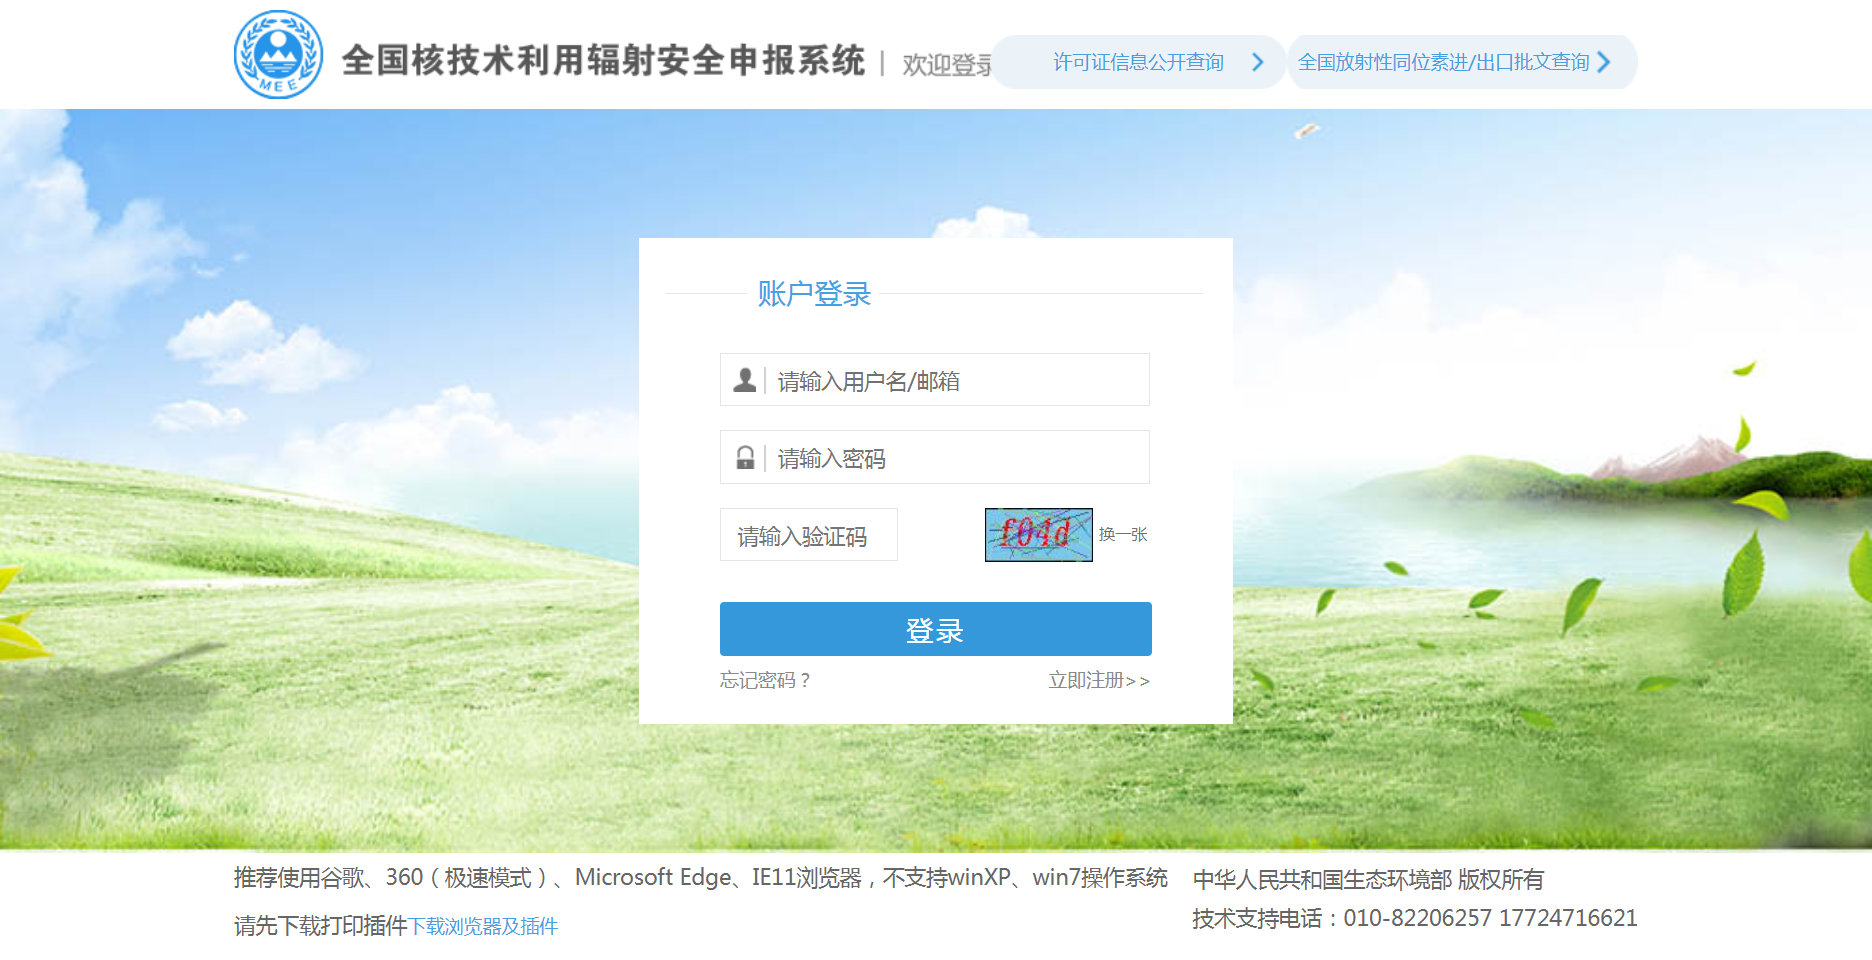This screenshot has height=960, width=1872.
Task: Click the captcha input 请输入验证码
Action: click(x=808, y=535)
